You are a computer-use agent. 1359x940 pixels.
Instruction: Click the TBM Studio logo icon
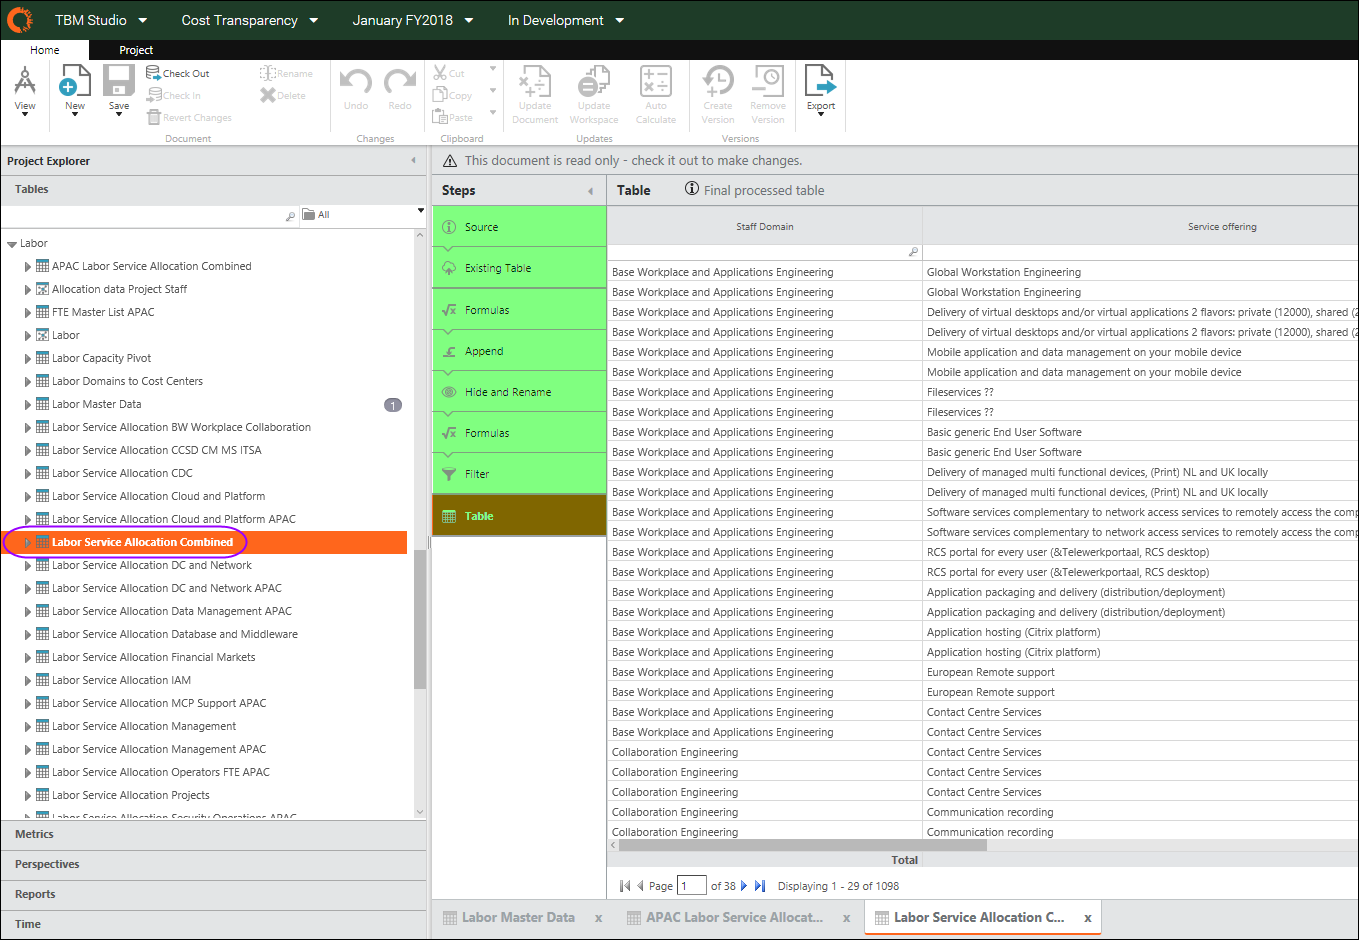pyautogui.click(x=20, y=19)
